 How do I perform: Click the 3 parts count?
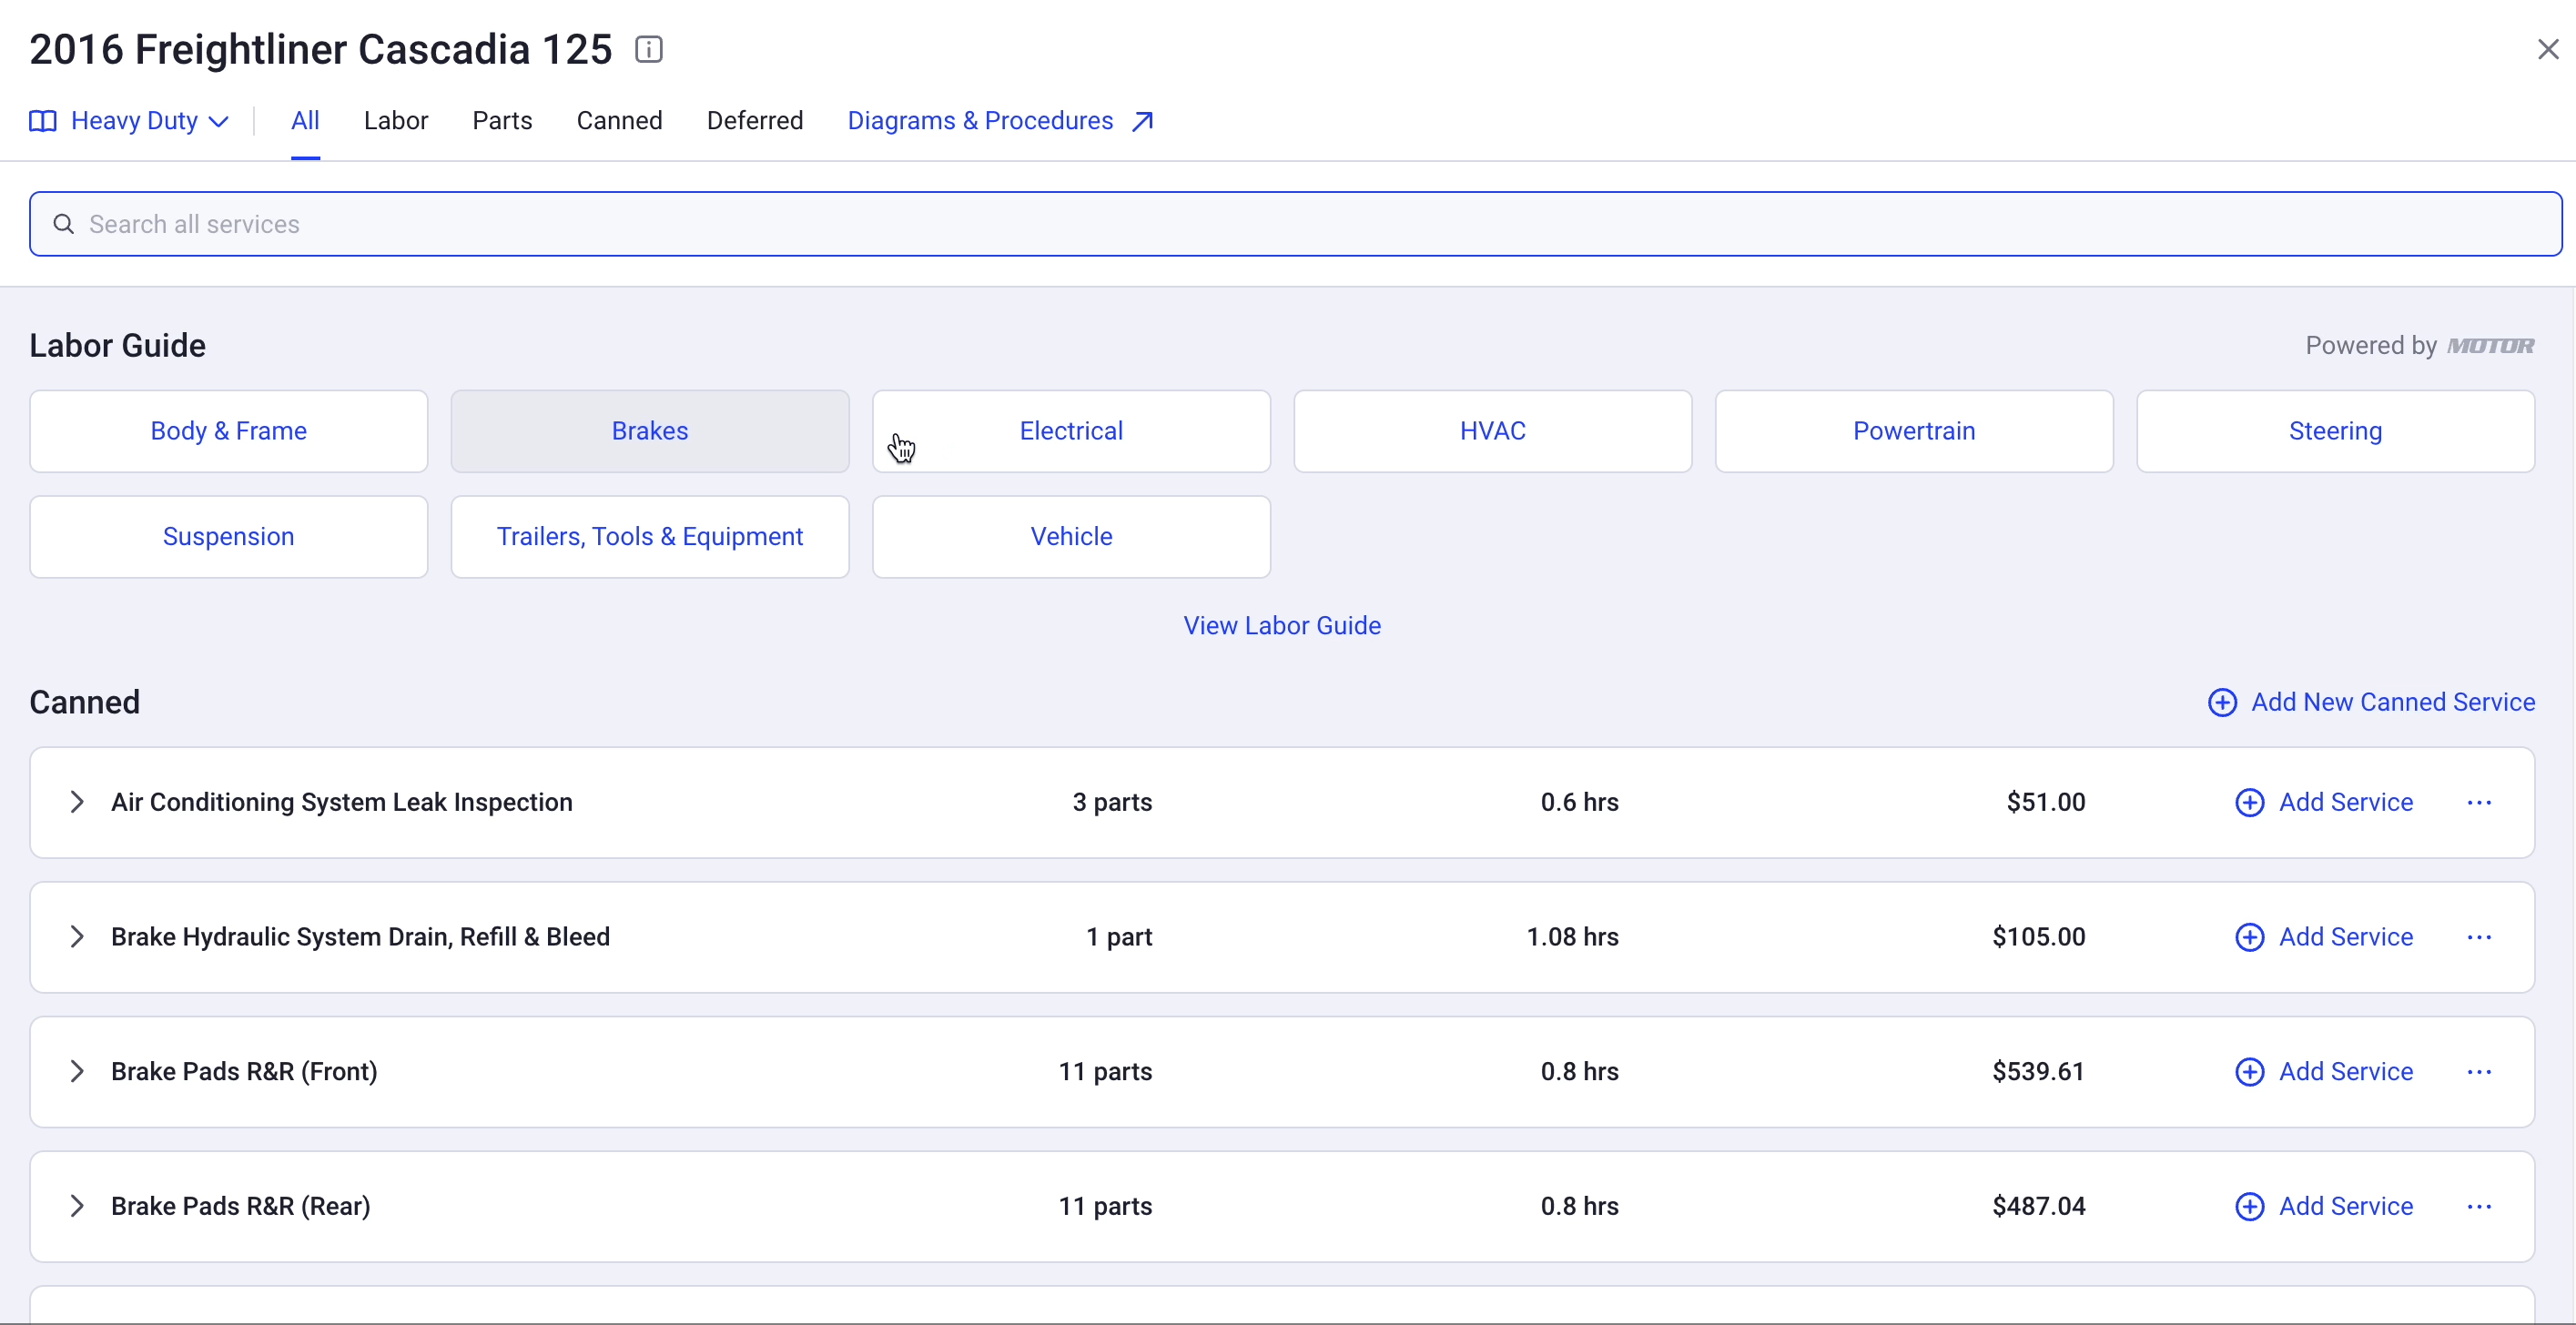(x=1112, y=803)
